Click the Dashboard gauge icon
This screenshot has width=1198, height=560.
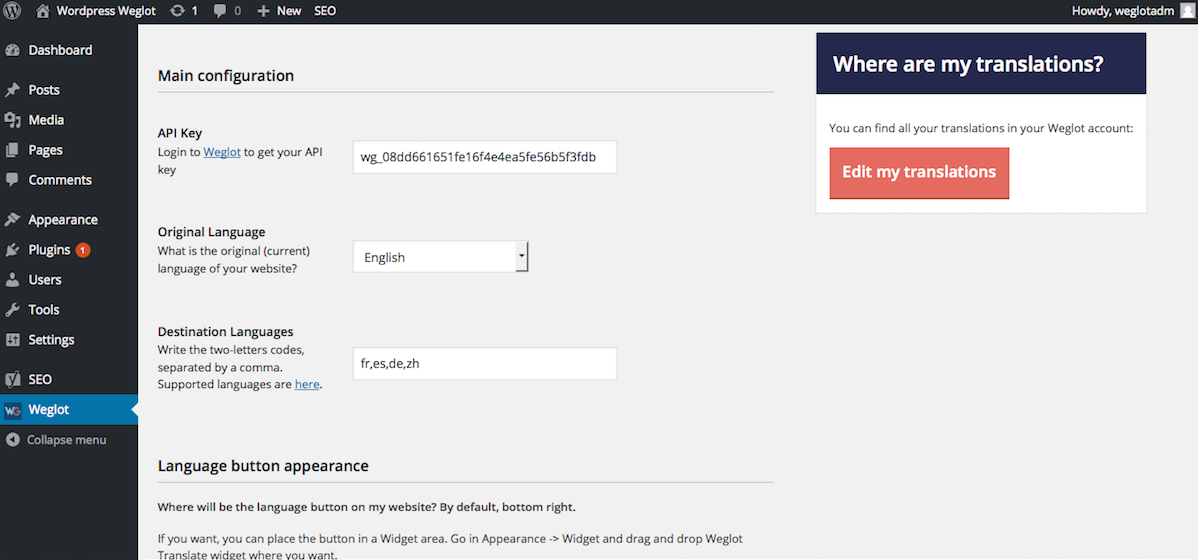pos(12,50)
